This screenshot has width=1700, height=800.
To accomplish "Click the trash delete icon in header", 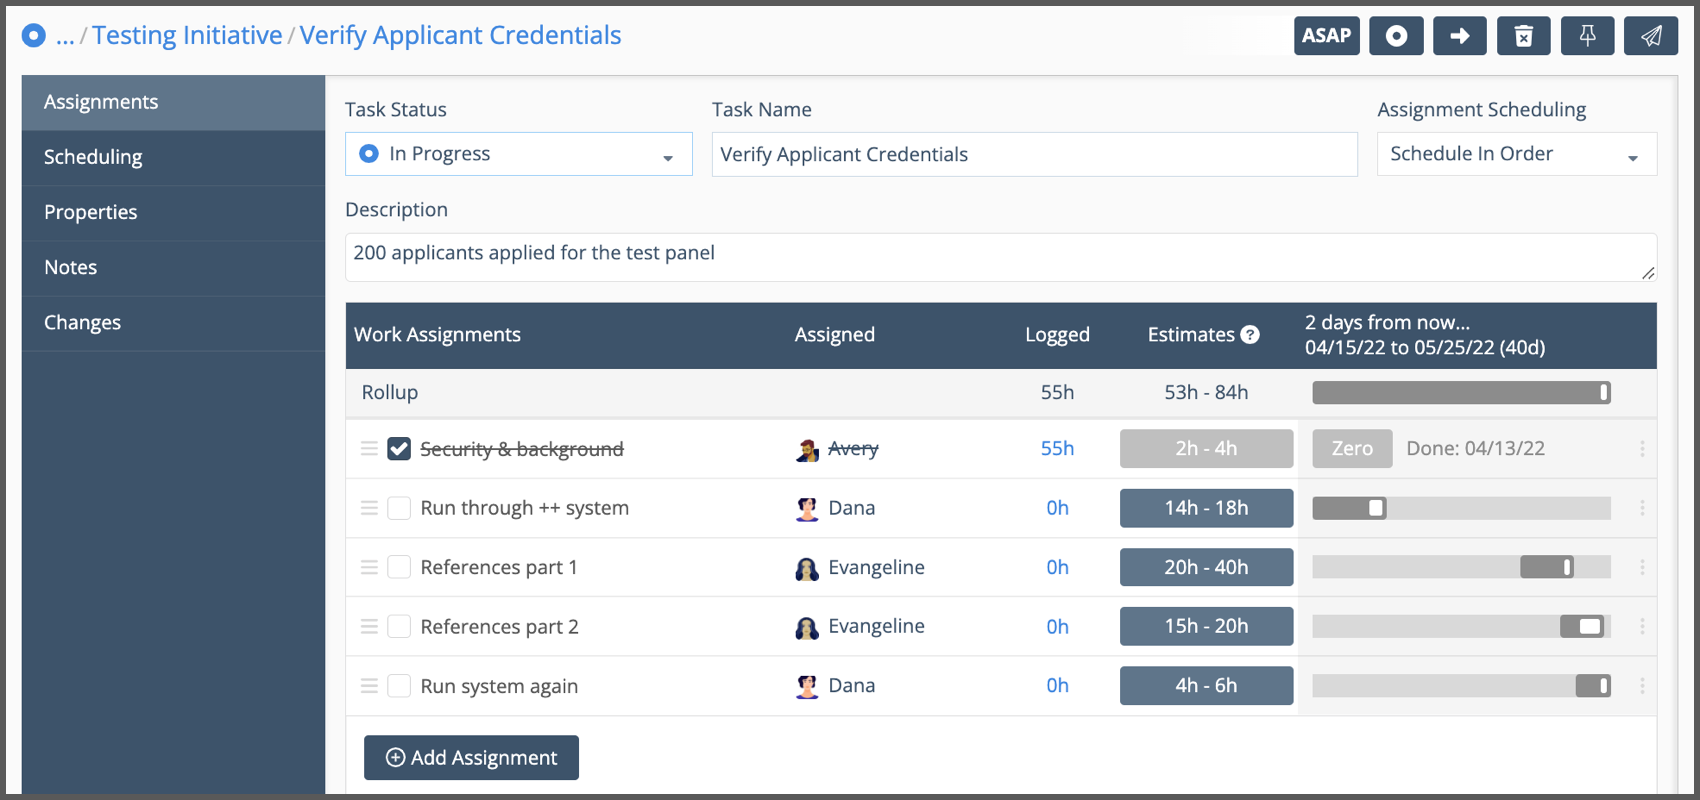I will tap(1523, 36).
